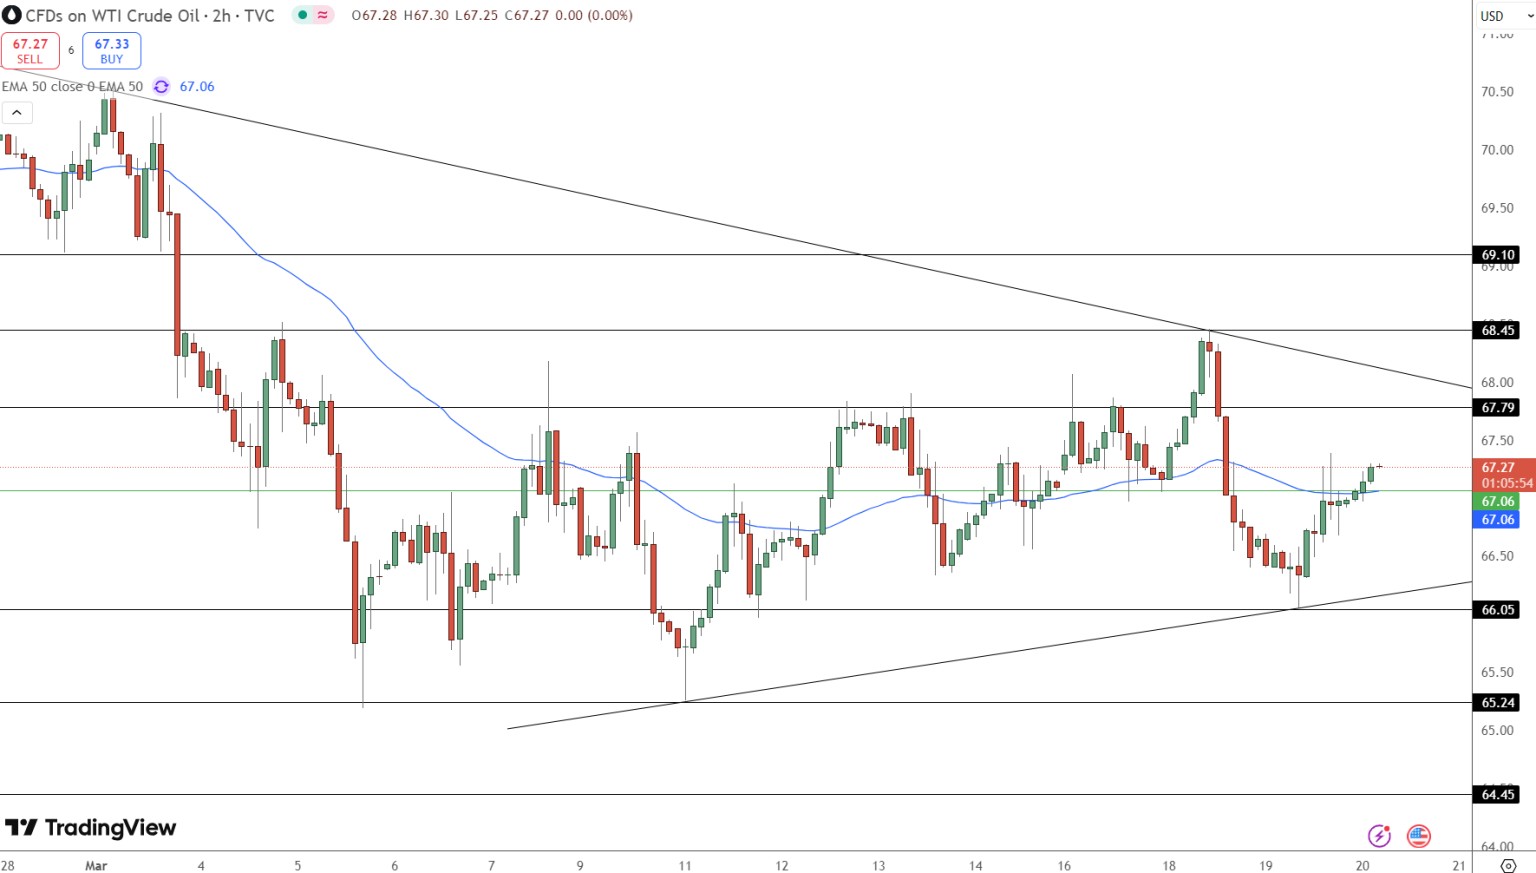Screen dimensions: 1536x873
Task: Click the 20 date on time axis
Action: click(x=1362, y=865)
